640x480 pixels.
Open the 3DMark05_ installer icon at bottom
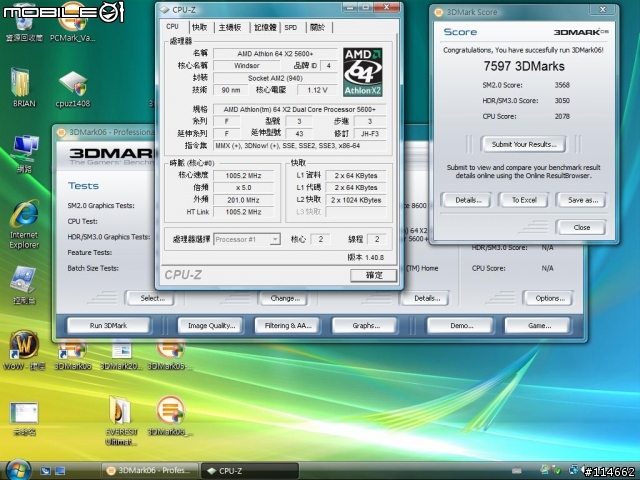coord(170,416)
